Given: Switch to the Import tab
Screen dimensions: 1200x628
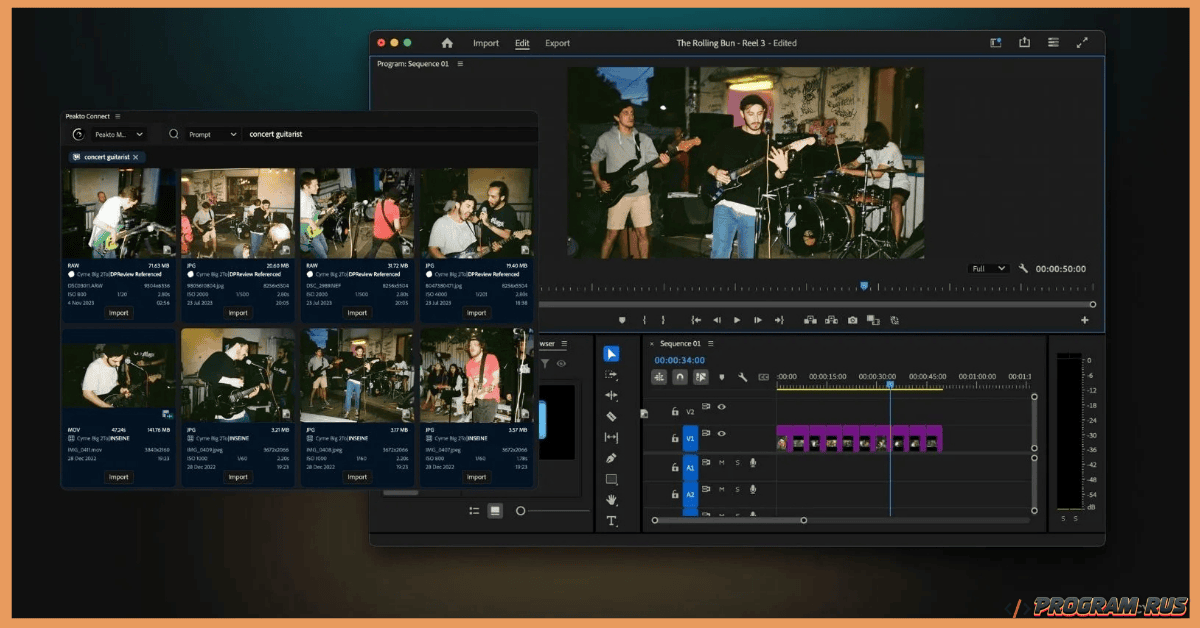Looking at the screenshot, I should pyautogui.click(x=486, y=43).
